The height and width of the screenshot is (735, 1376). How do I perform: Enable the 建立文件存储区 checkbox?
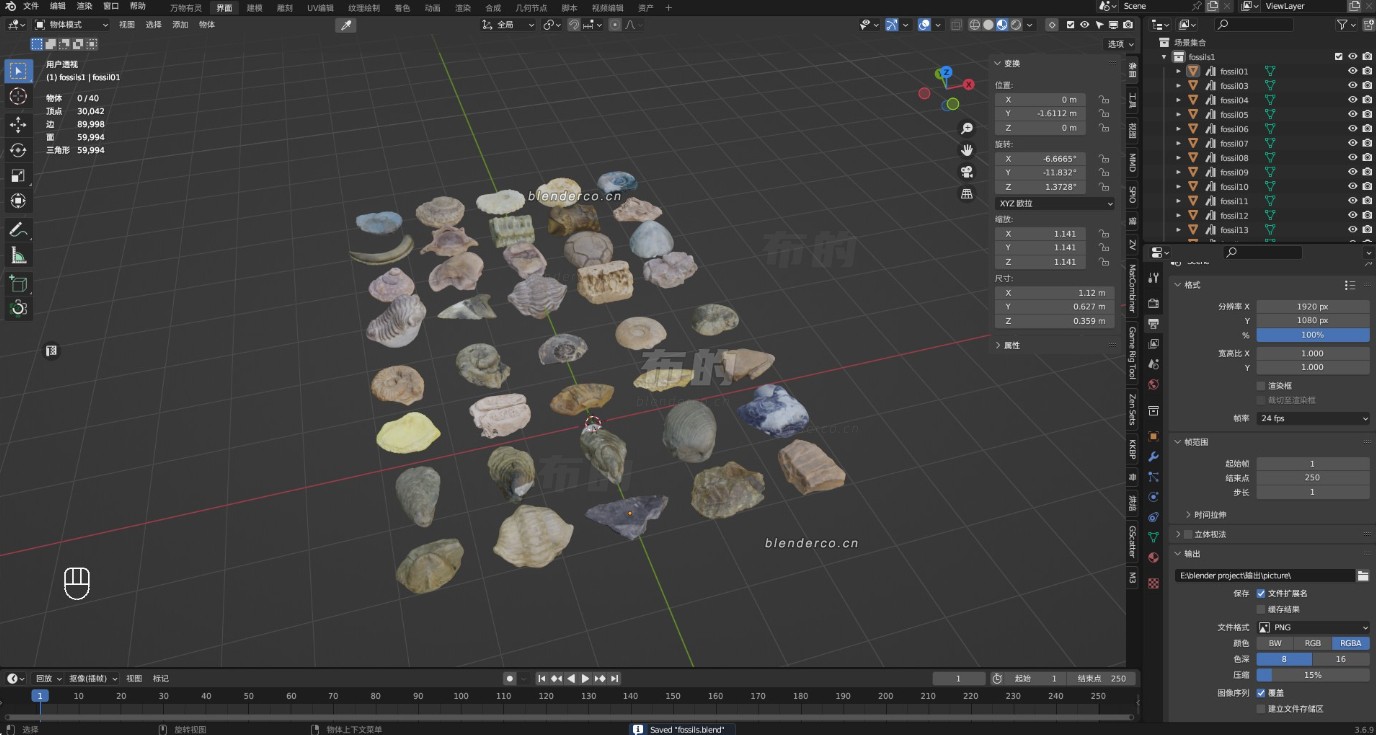[1261, 709]
